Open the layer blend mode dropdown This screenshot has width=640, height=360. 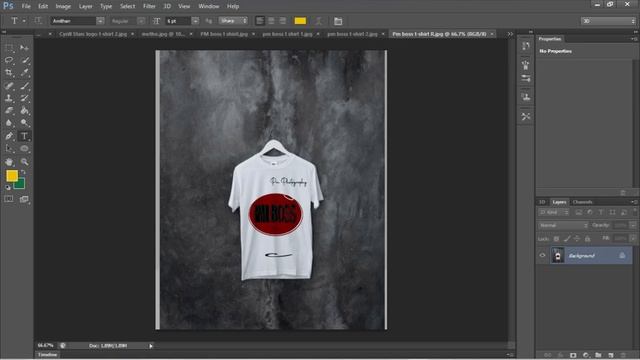[563, 225]
